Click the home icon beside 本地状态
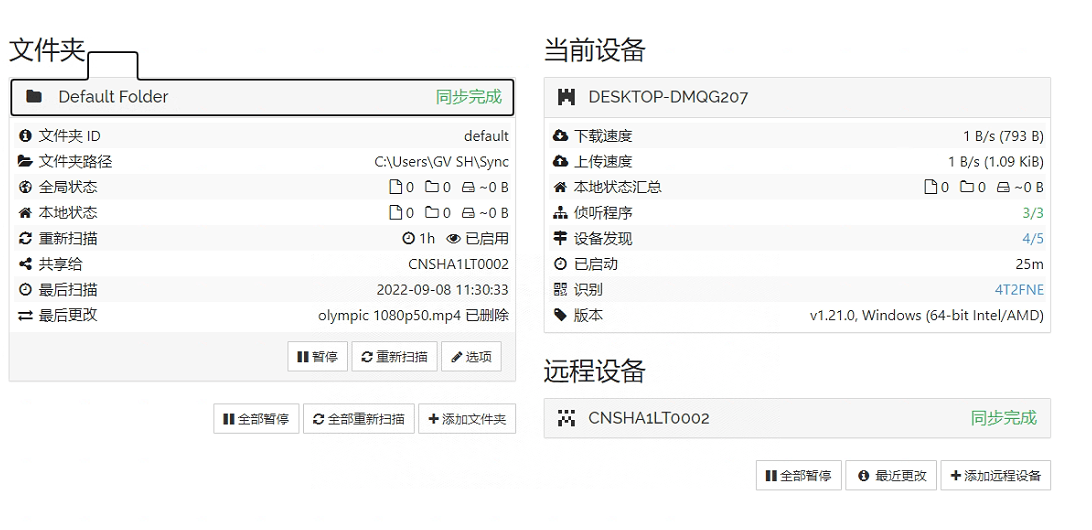 [x=25, y=212]
